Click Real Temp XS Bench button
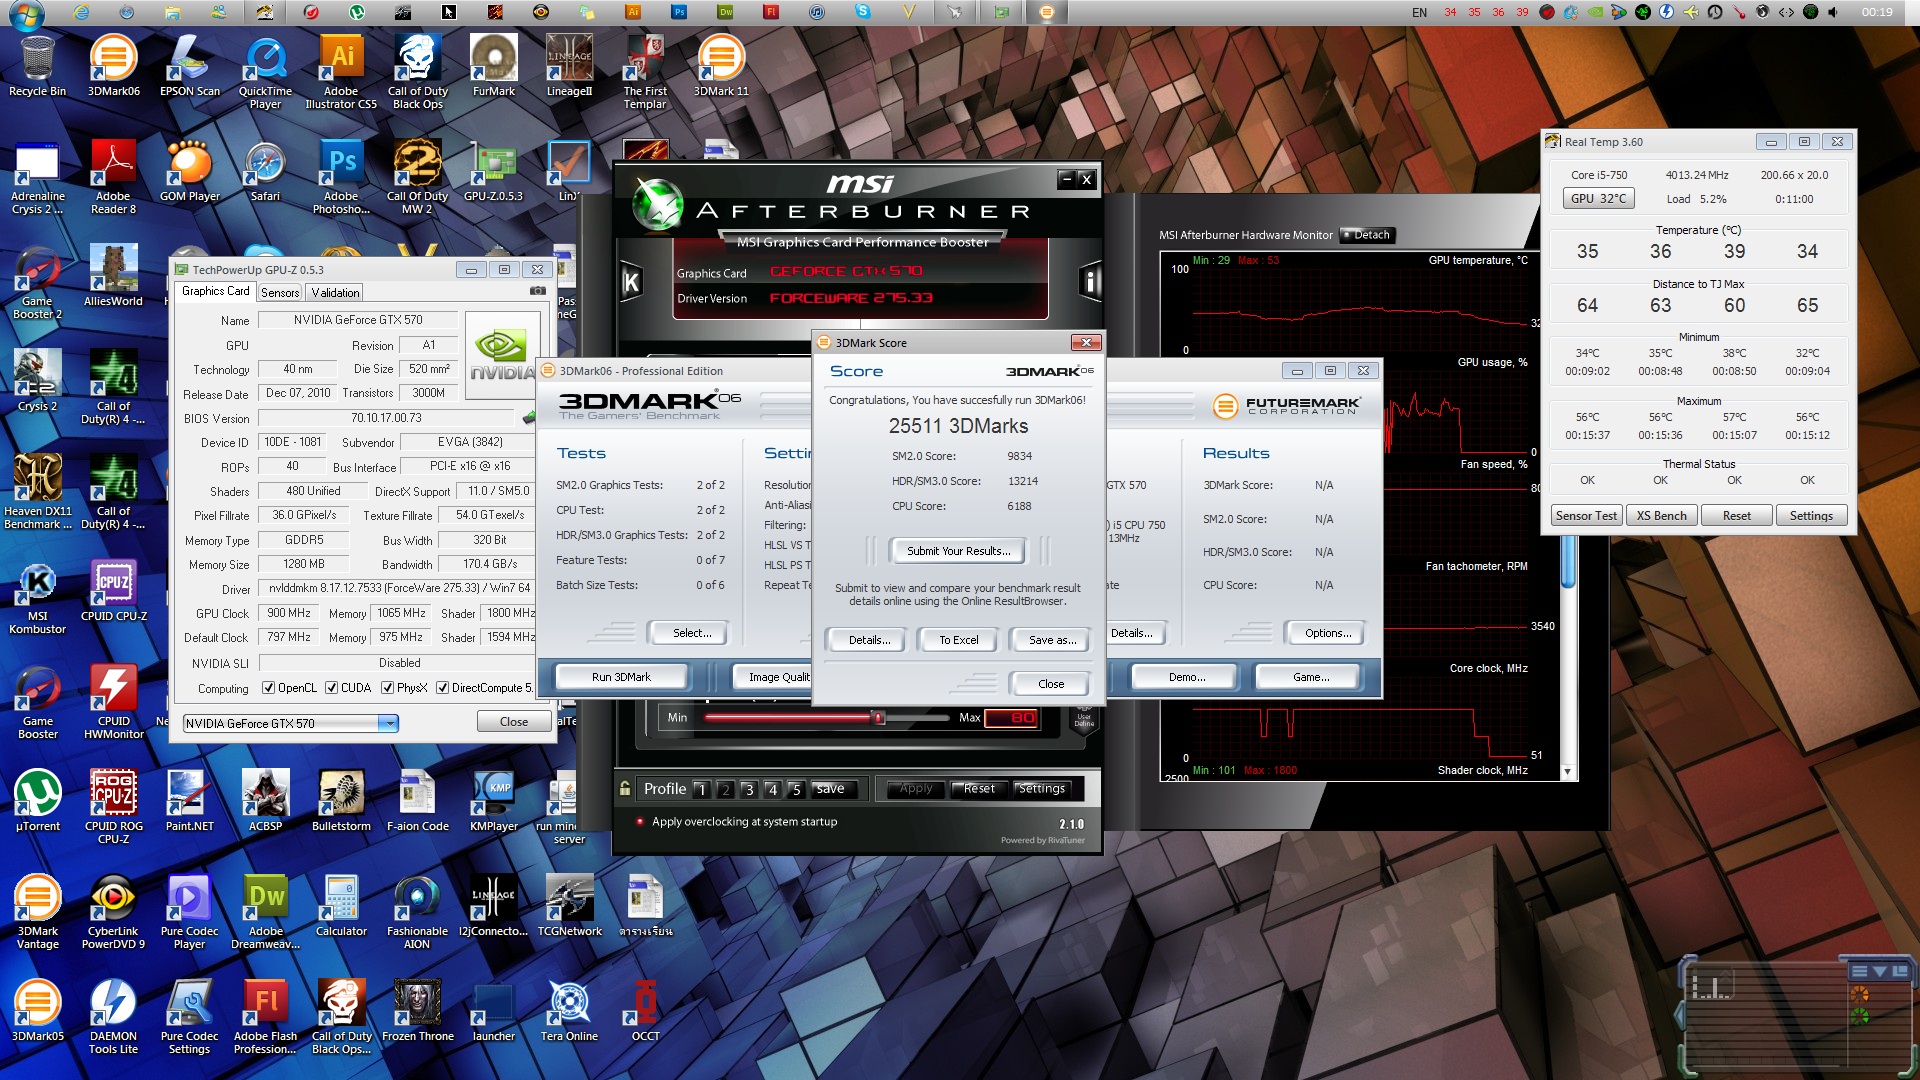Screen dimensions: 1920x1080 pyautogui.click(x=1661, y=516)
